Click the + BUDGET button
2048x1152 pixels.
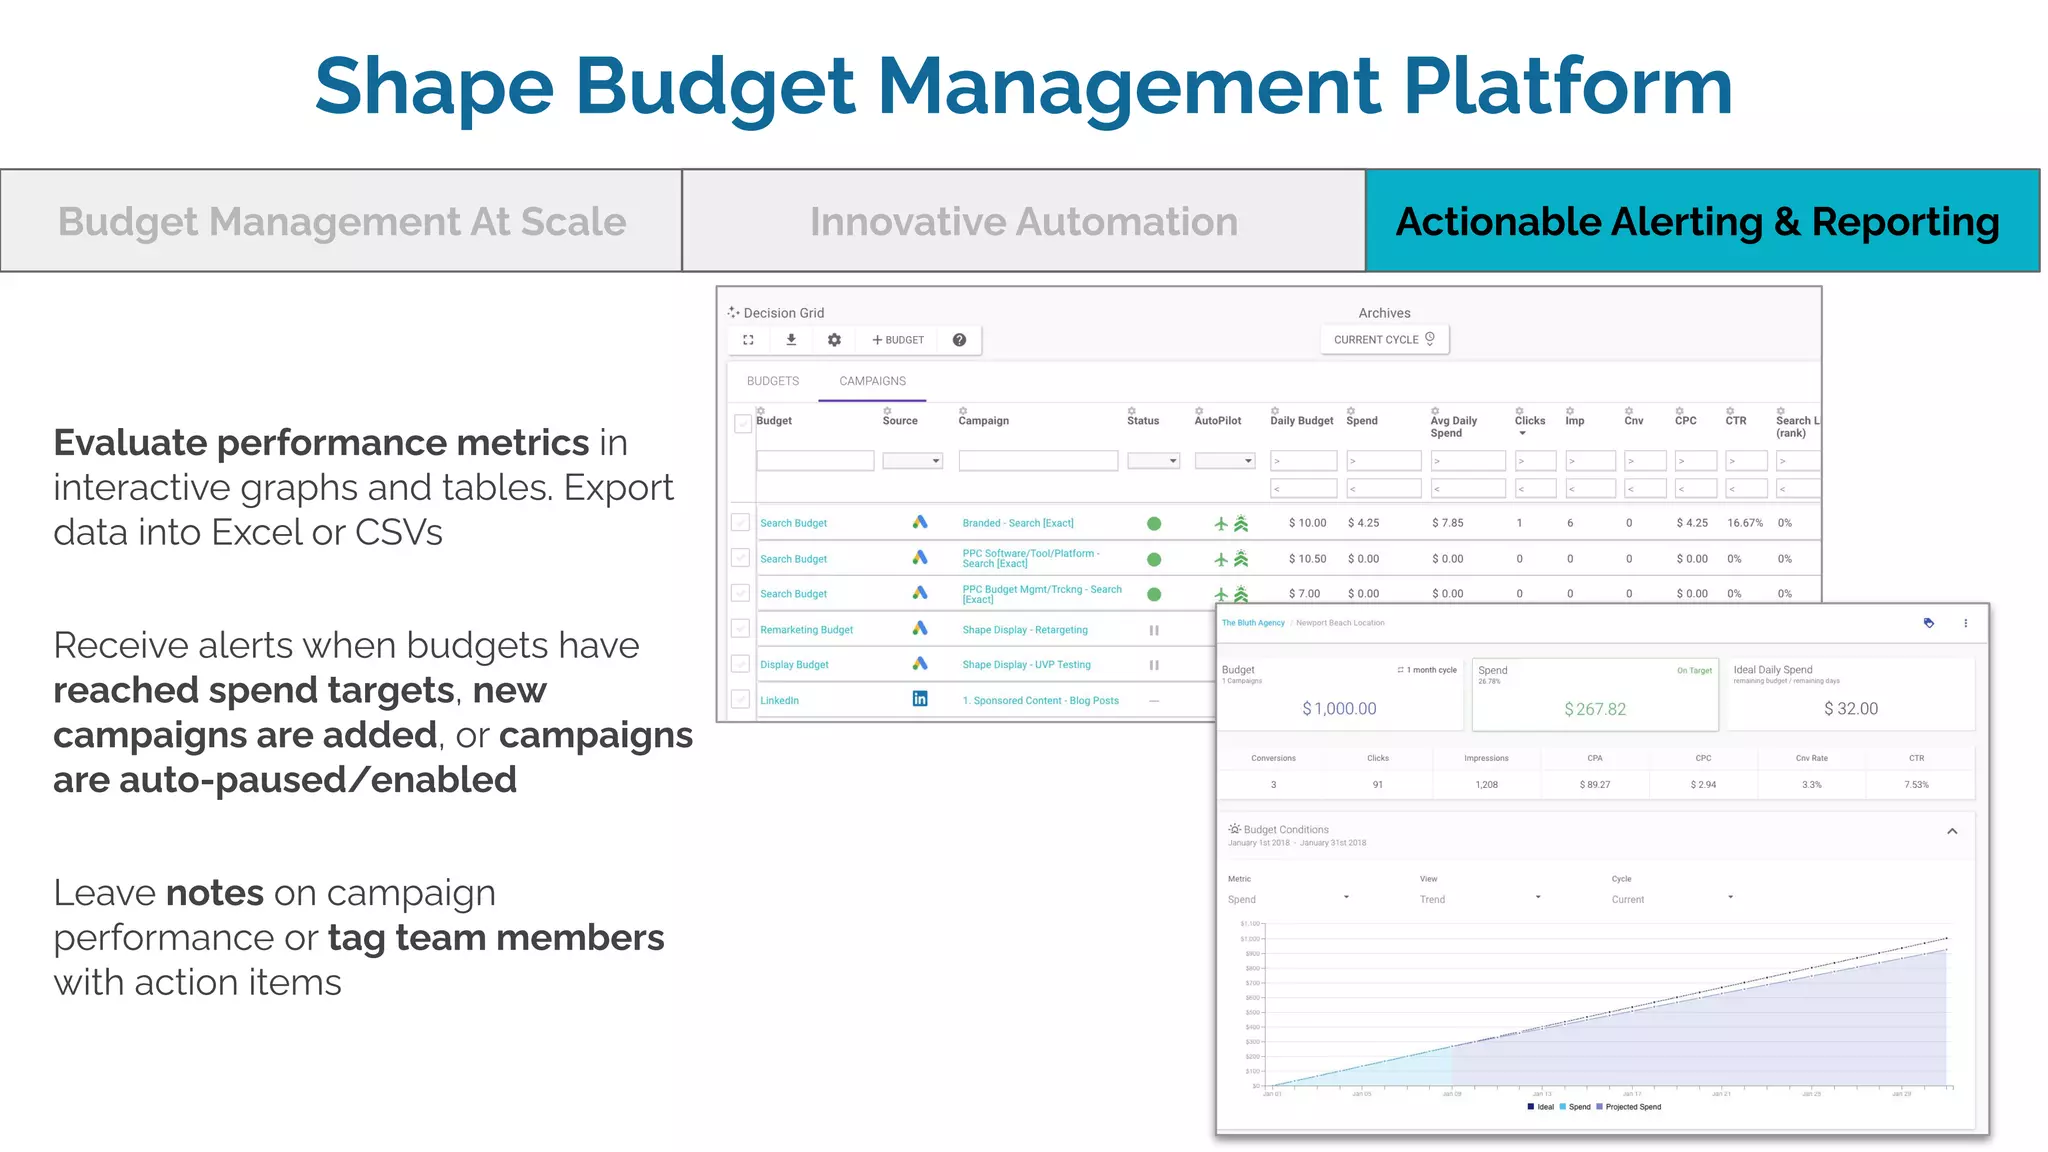[x=898, y=340]
